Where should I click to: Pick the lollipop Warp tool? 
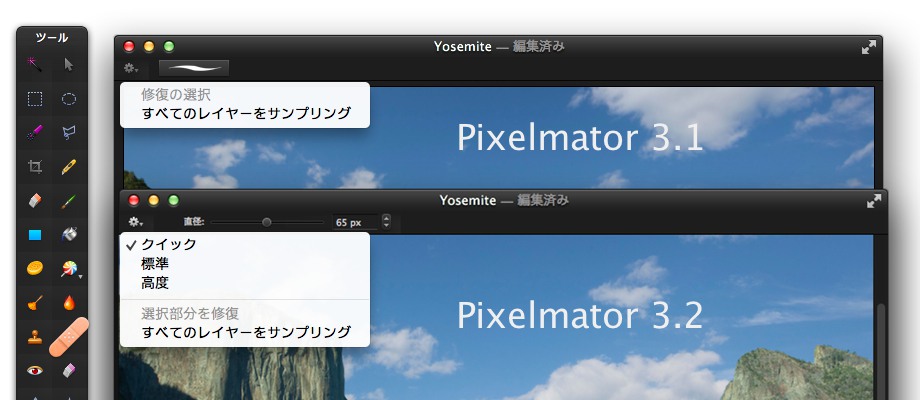point(68,269)
